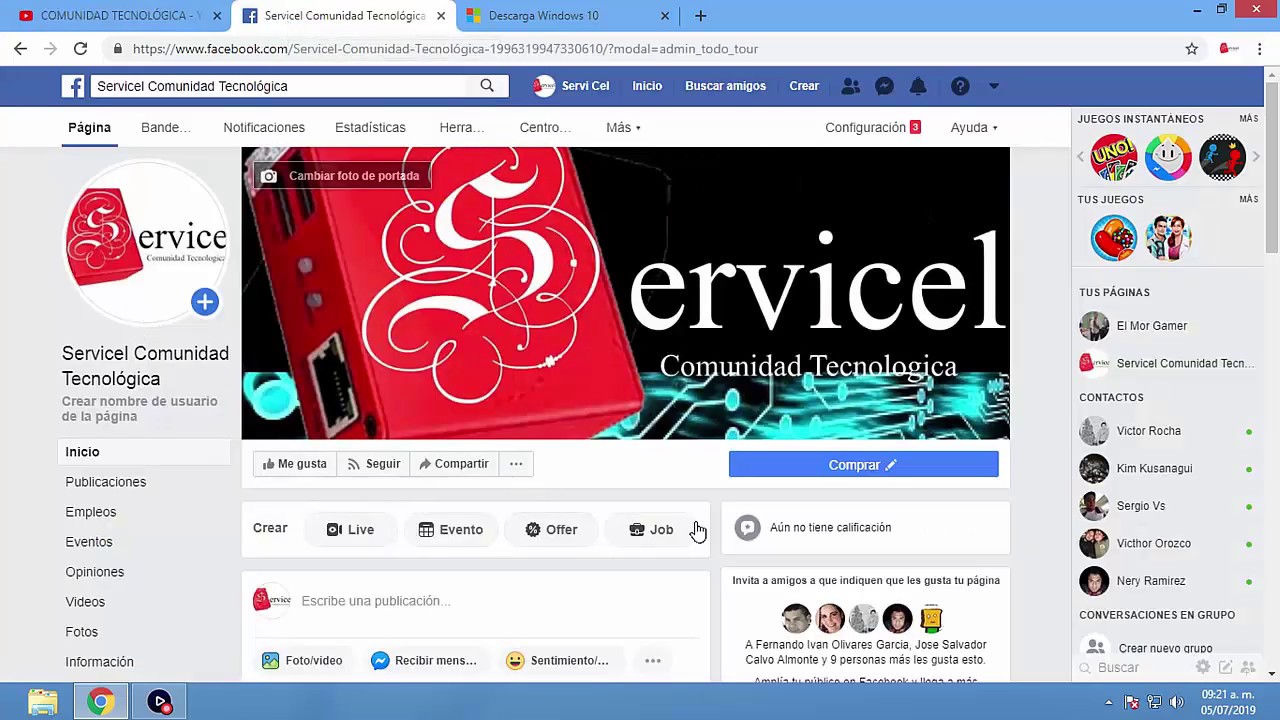Click the Seguir button

click(x=372, y=464)
